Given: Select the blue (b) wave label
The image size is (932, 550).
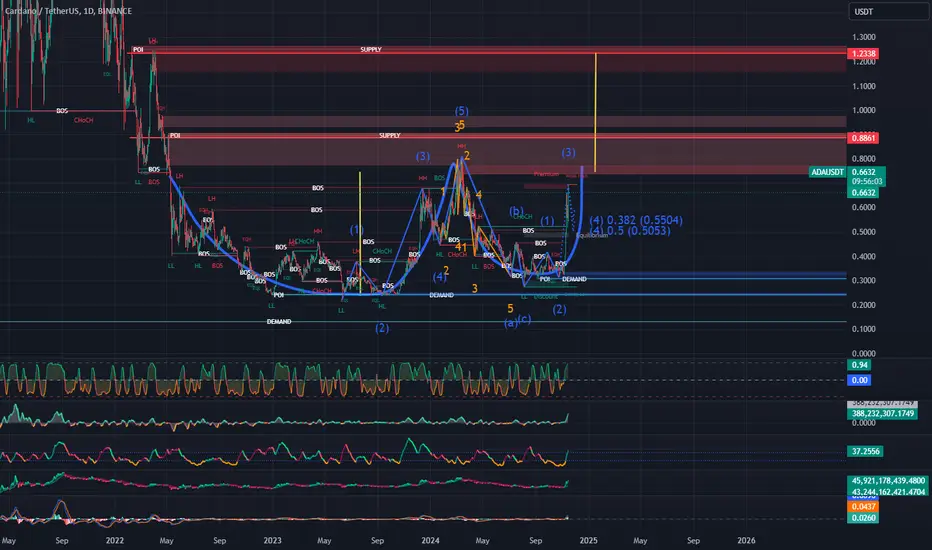Looking at the screenshot, I should [516, 211].
